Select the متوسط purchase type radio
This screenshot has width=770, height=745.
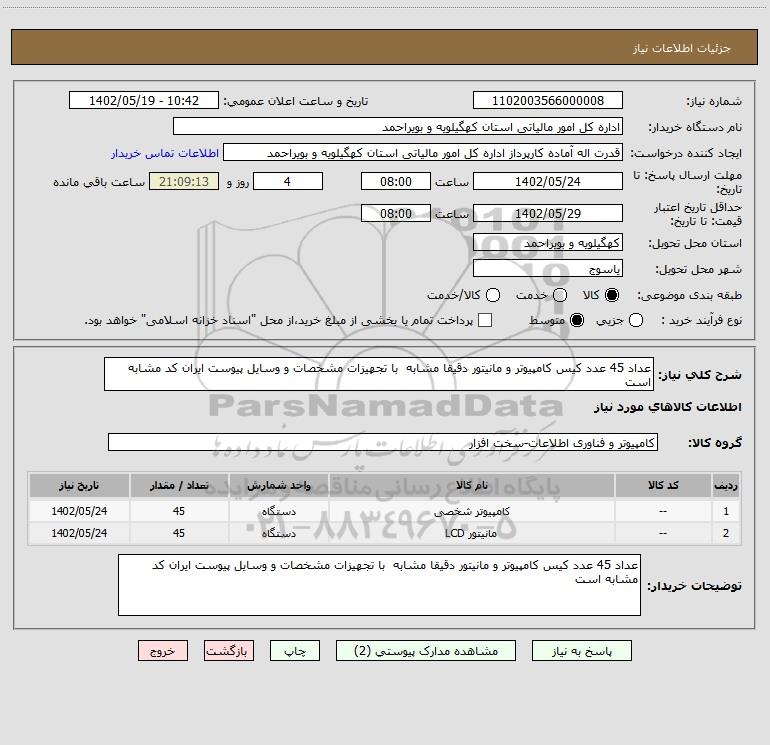point(577,320)
